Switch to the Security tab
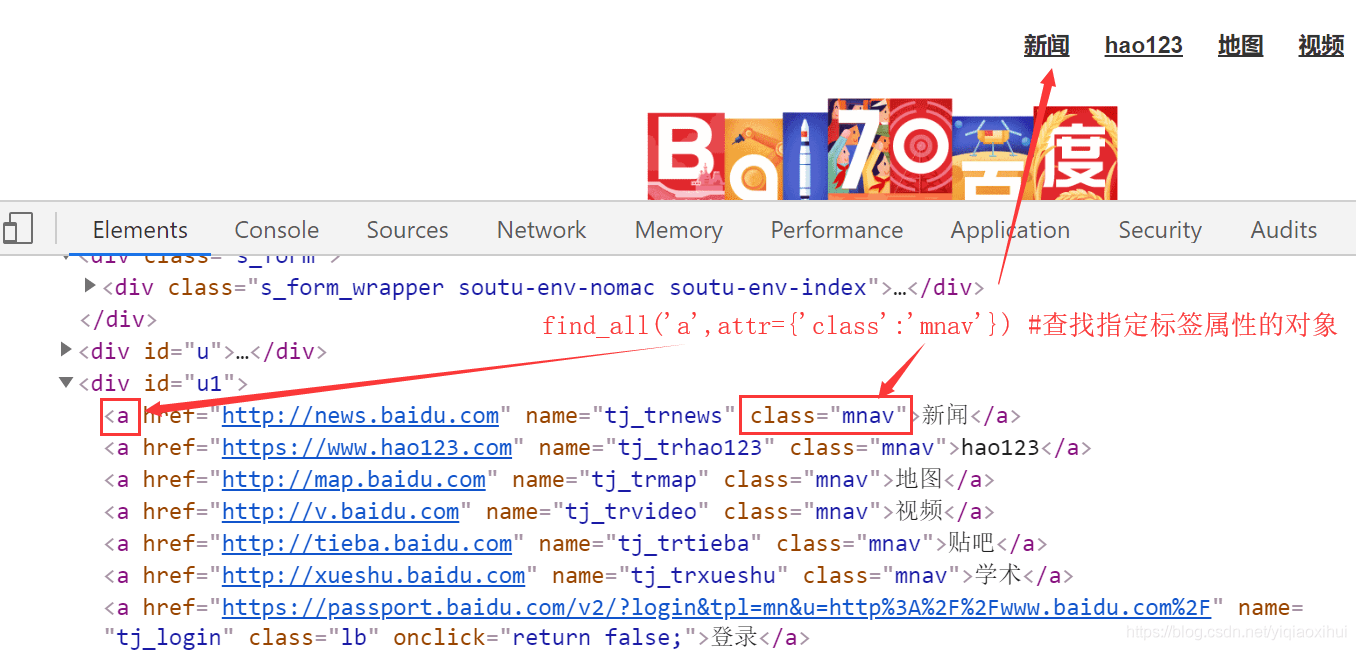The height and width of the screenshot is (650, 1356). pyautogui.click(x=1160, y=230)
